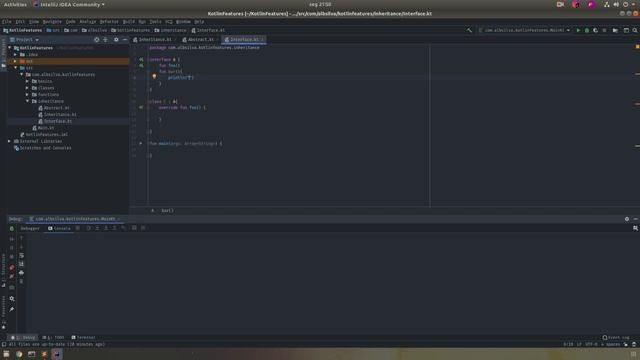Toggle soft-wrap icon in console sidebar
The width and height of the screenshot is (640, 360).
[21, 256]
